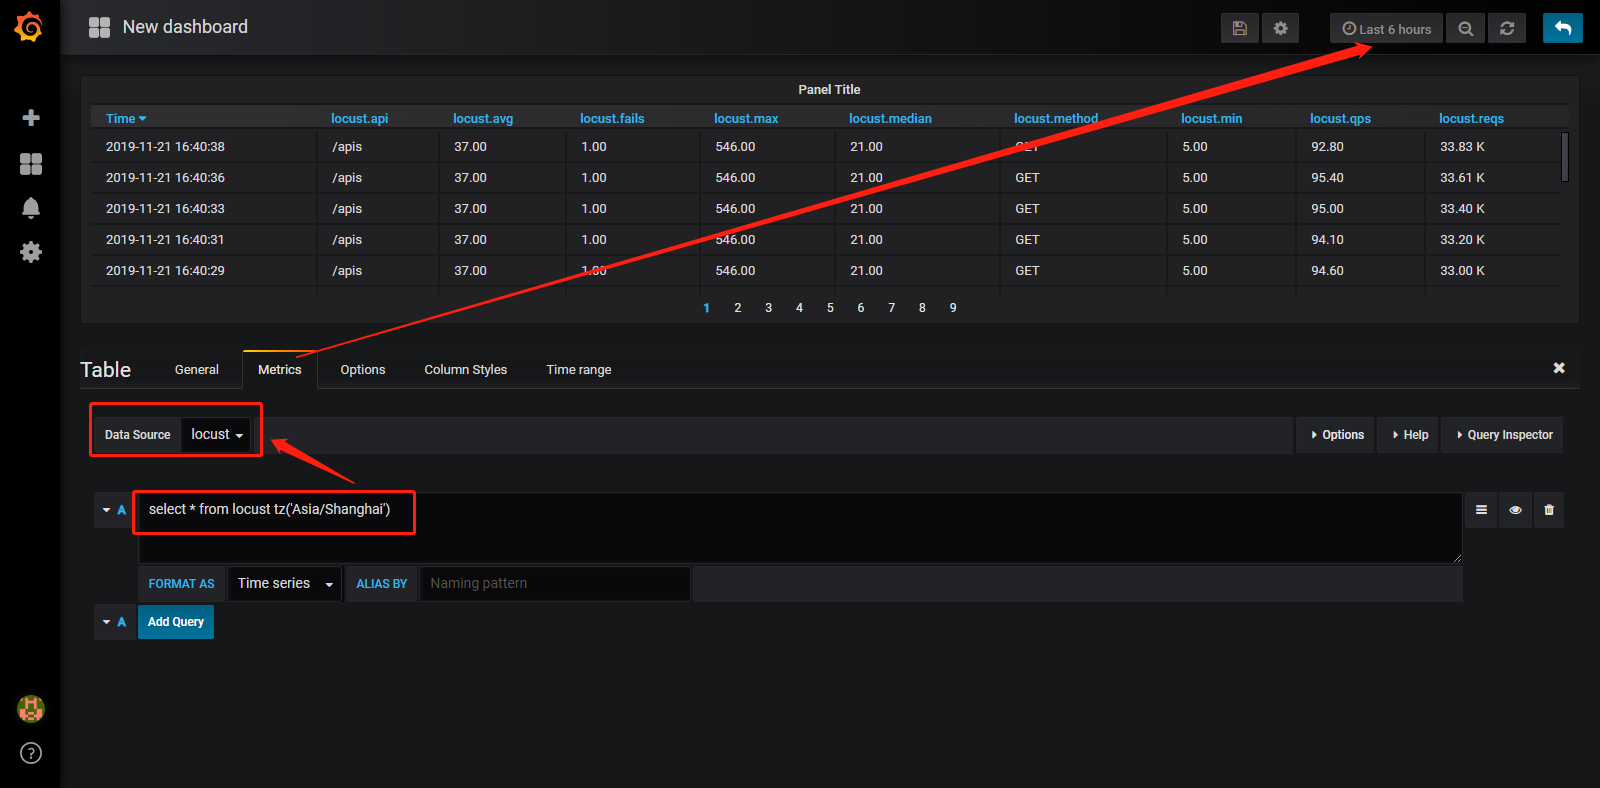This screenshot has height=788, width=1600.
Task: Open the Create plus menu in sidebar
Action: [31, 118]
